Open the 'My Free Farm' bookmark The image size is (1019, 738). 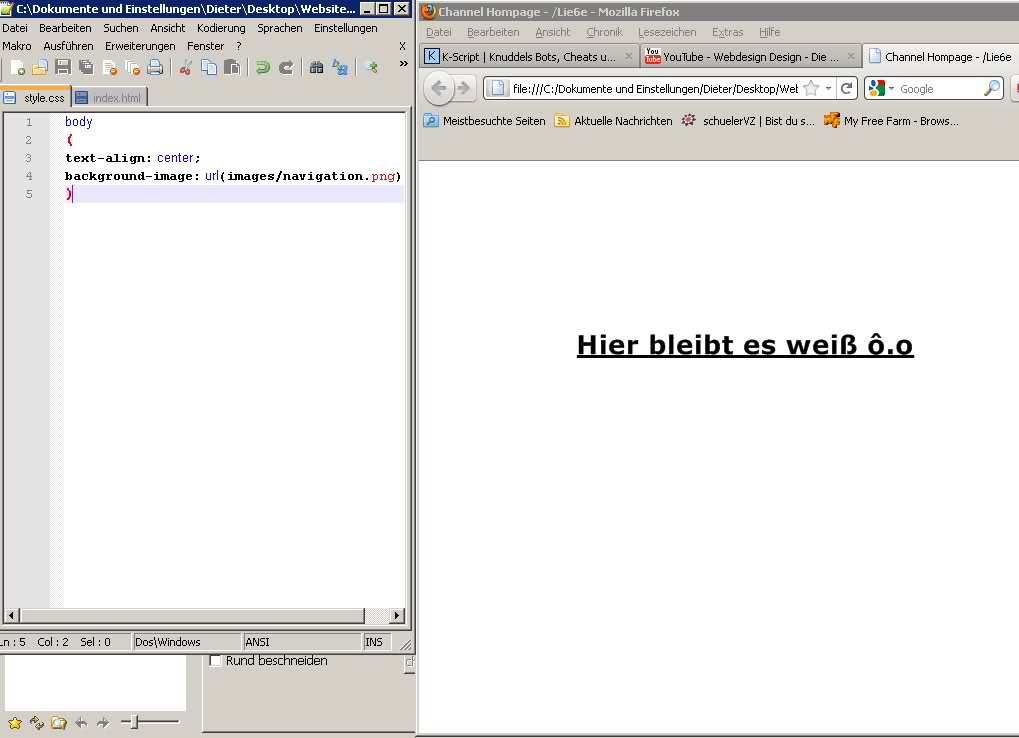[x=891, y=121]
